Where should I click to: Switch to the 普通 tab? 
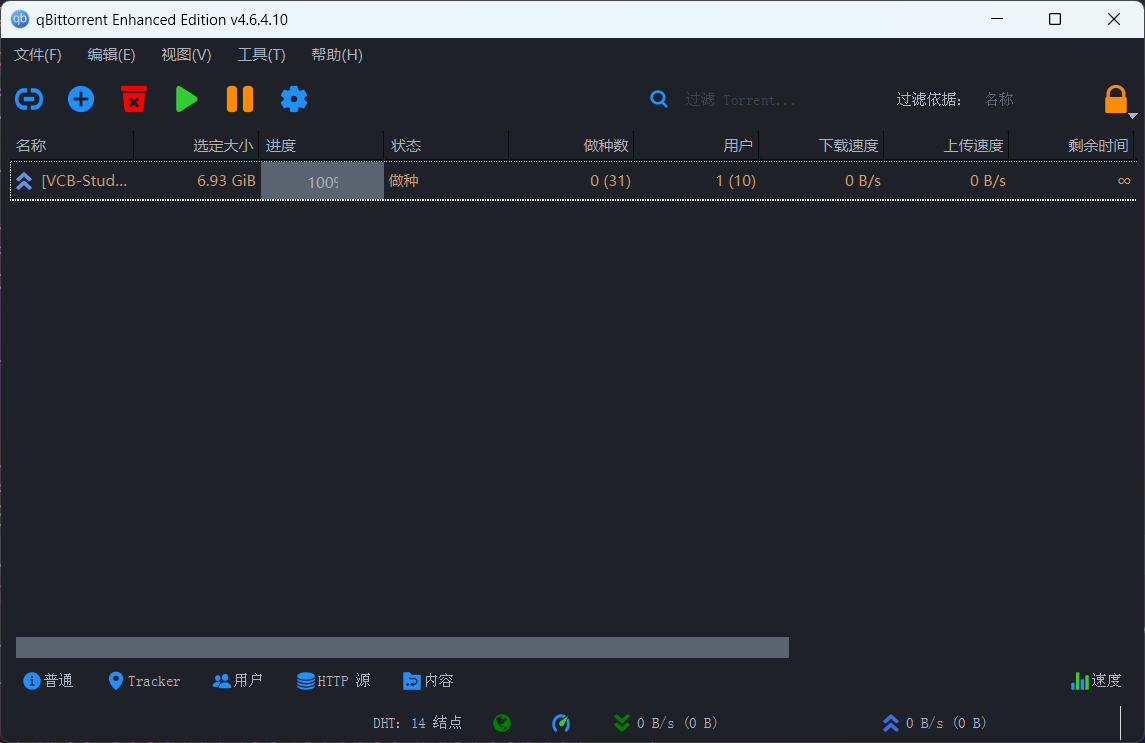(48, 681)
